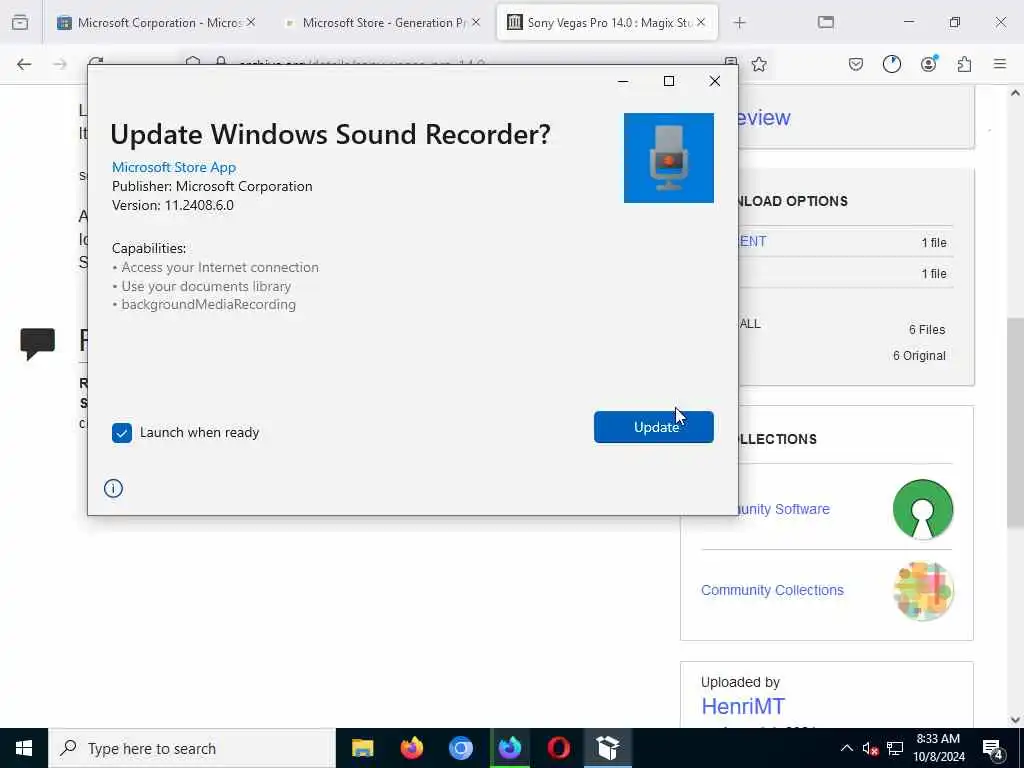
Task: Click the Community Collections colorful thumbnail
Action: 923,590
